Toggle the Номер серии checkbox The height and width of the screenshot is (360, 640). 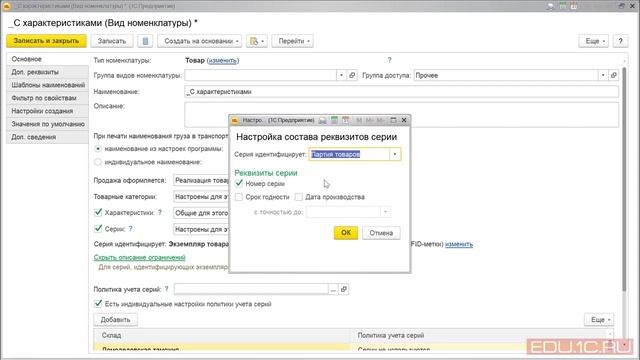[x=239, y=183]
